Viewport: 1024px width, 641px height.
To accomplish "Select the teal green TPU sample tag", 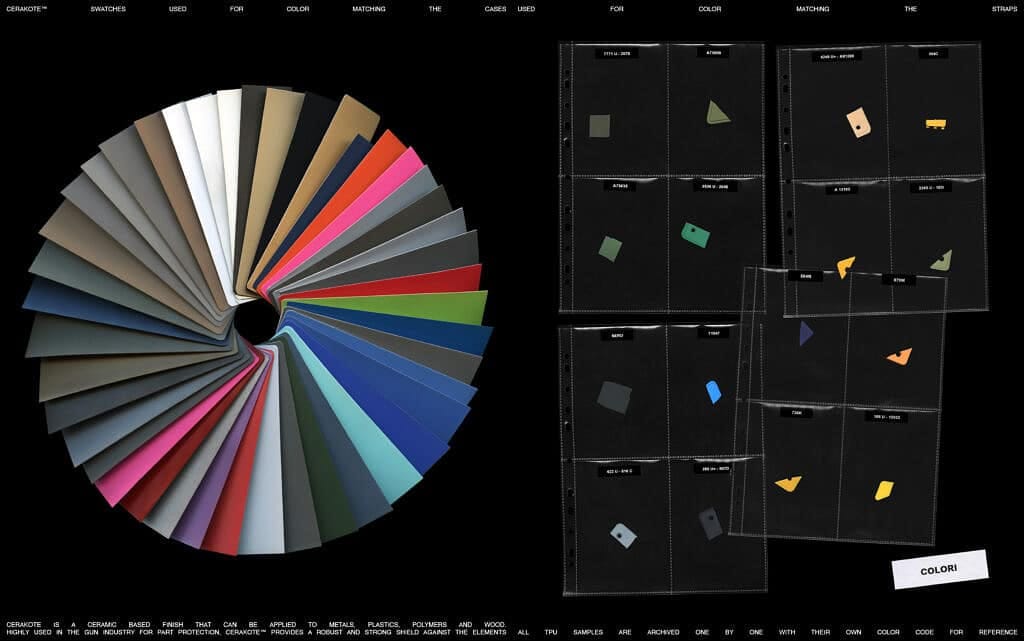I will coord(694,235).
